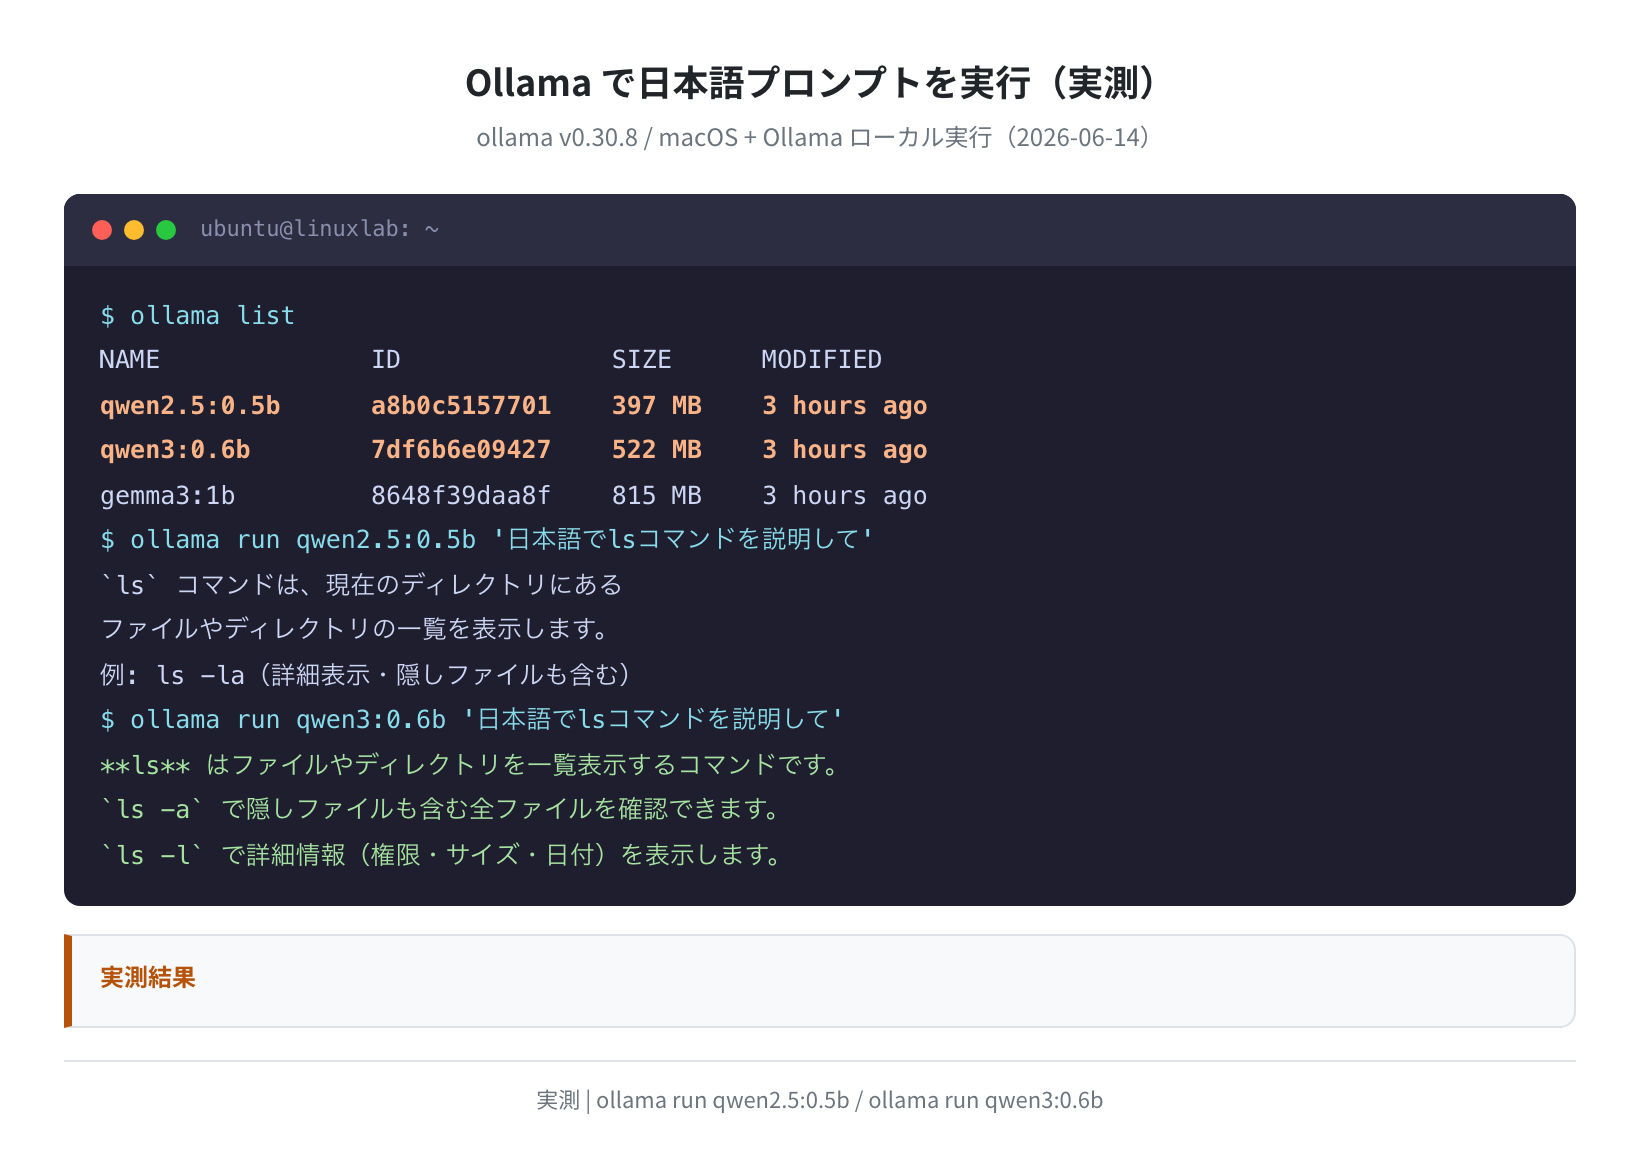Select model name 'gemma3:1b'
This screenshot has width=1640, height=1154.
(168, 496)
